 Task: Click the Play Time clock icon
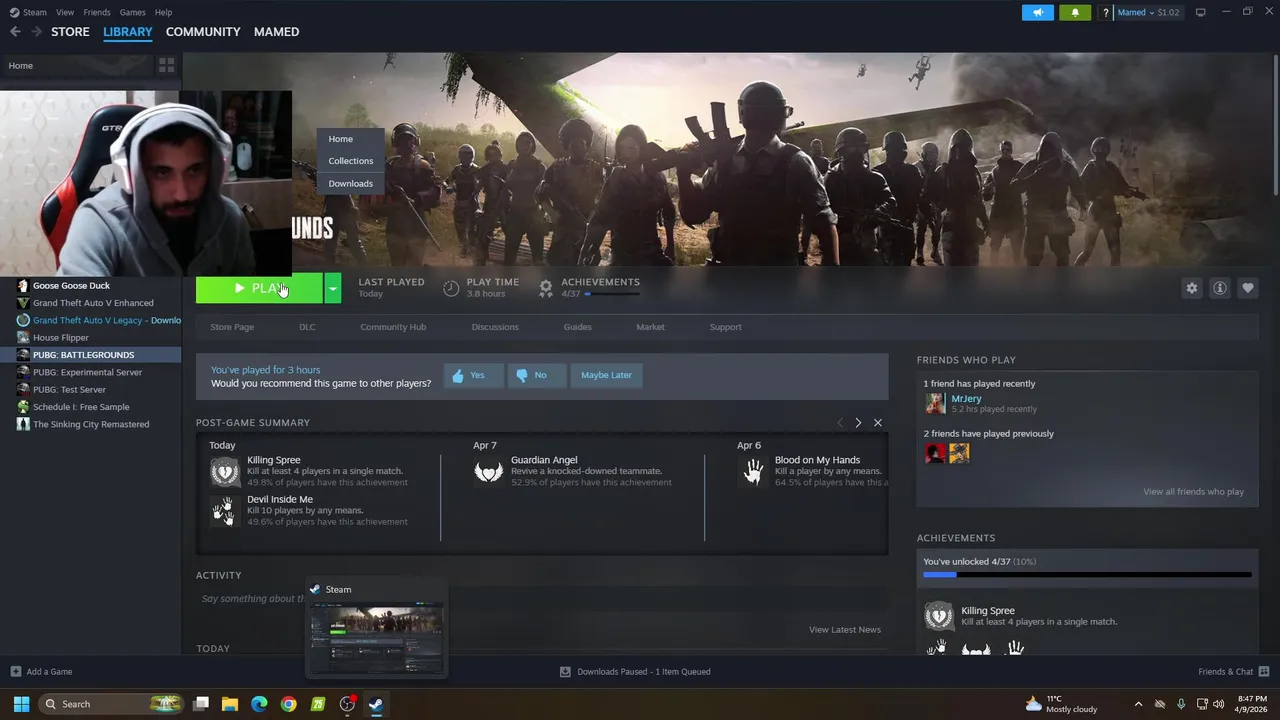pyautogui.click(x=451, y=288)
